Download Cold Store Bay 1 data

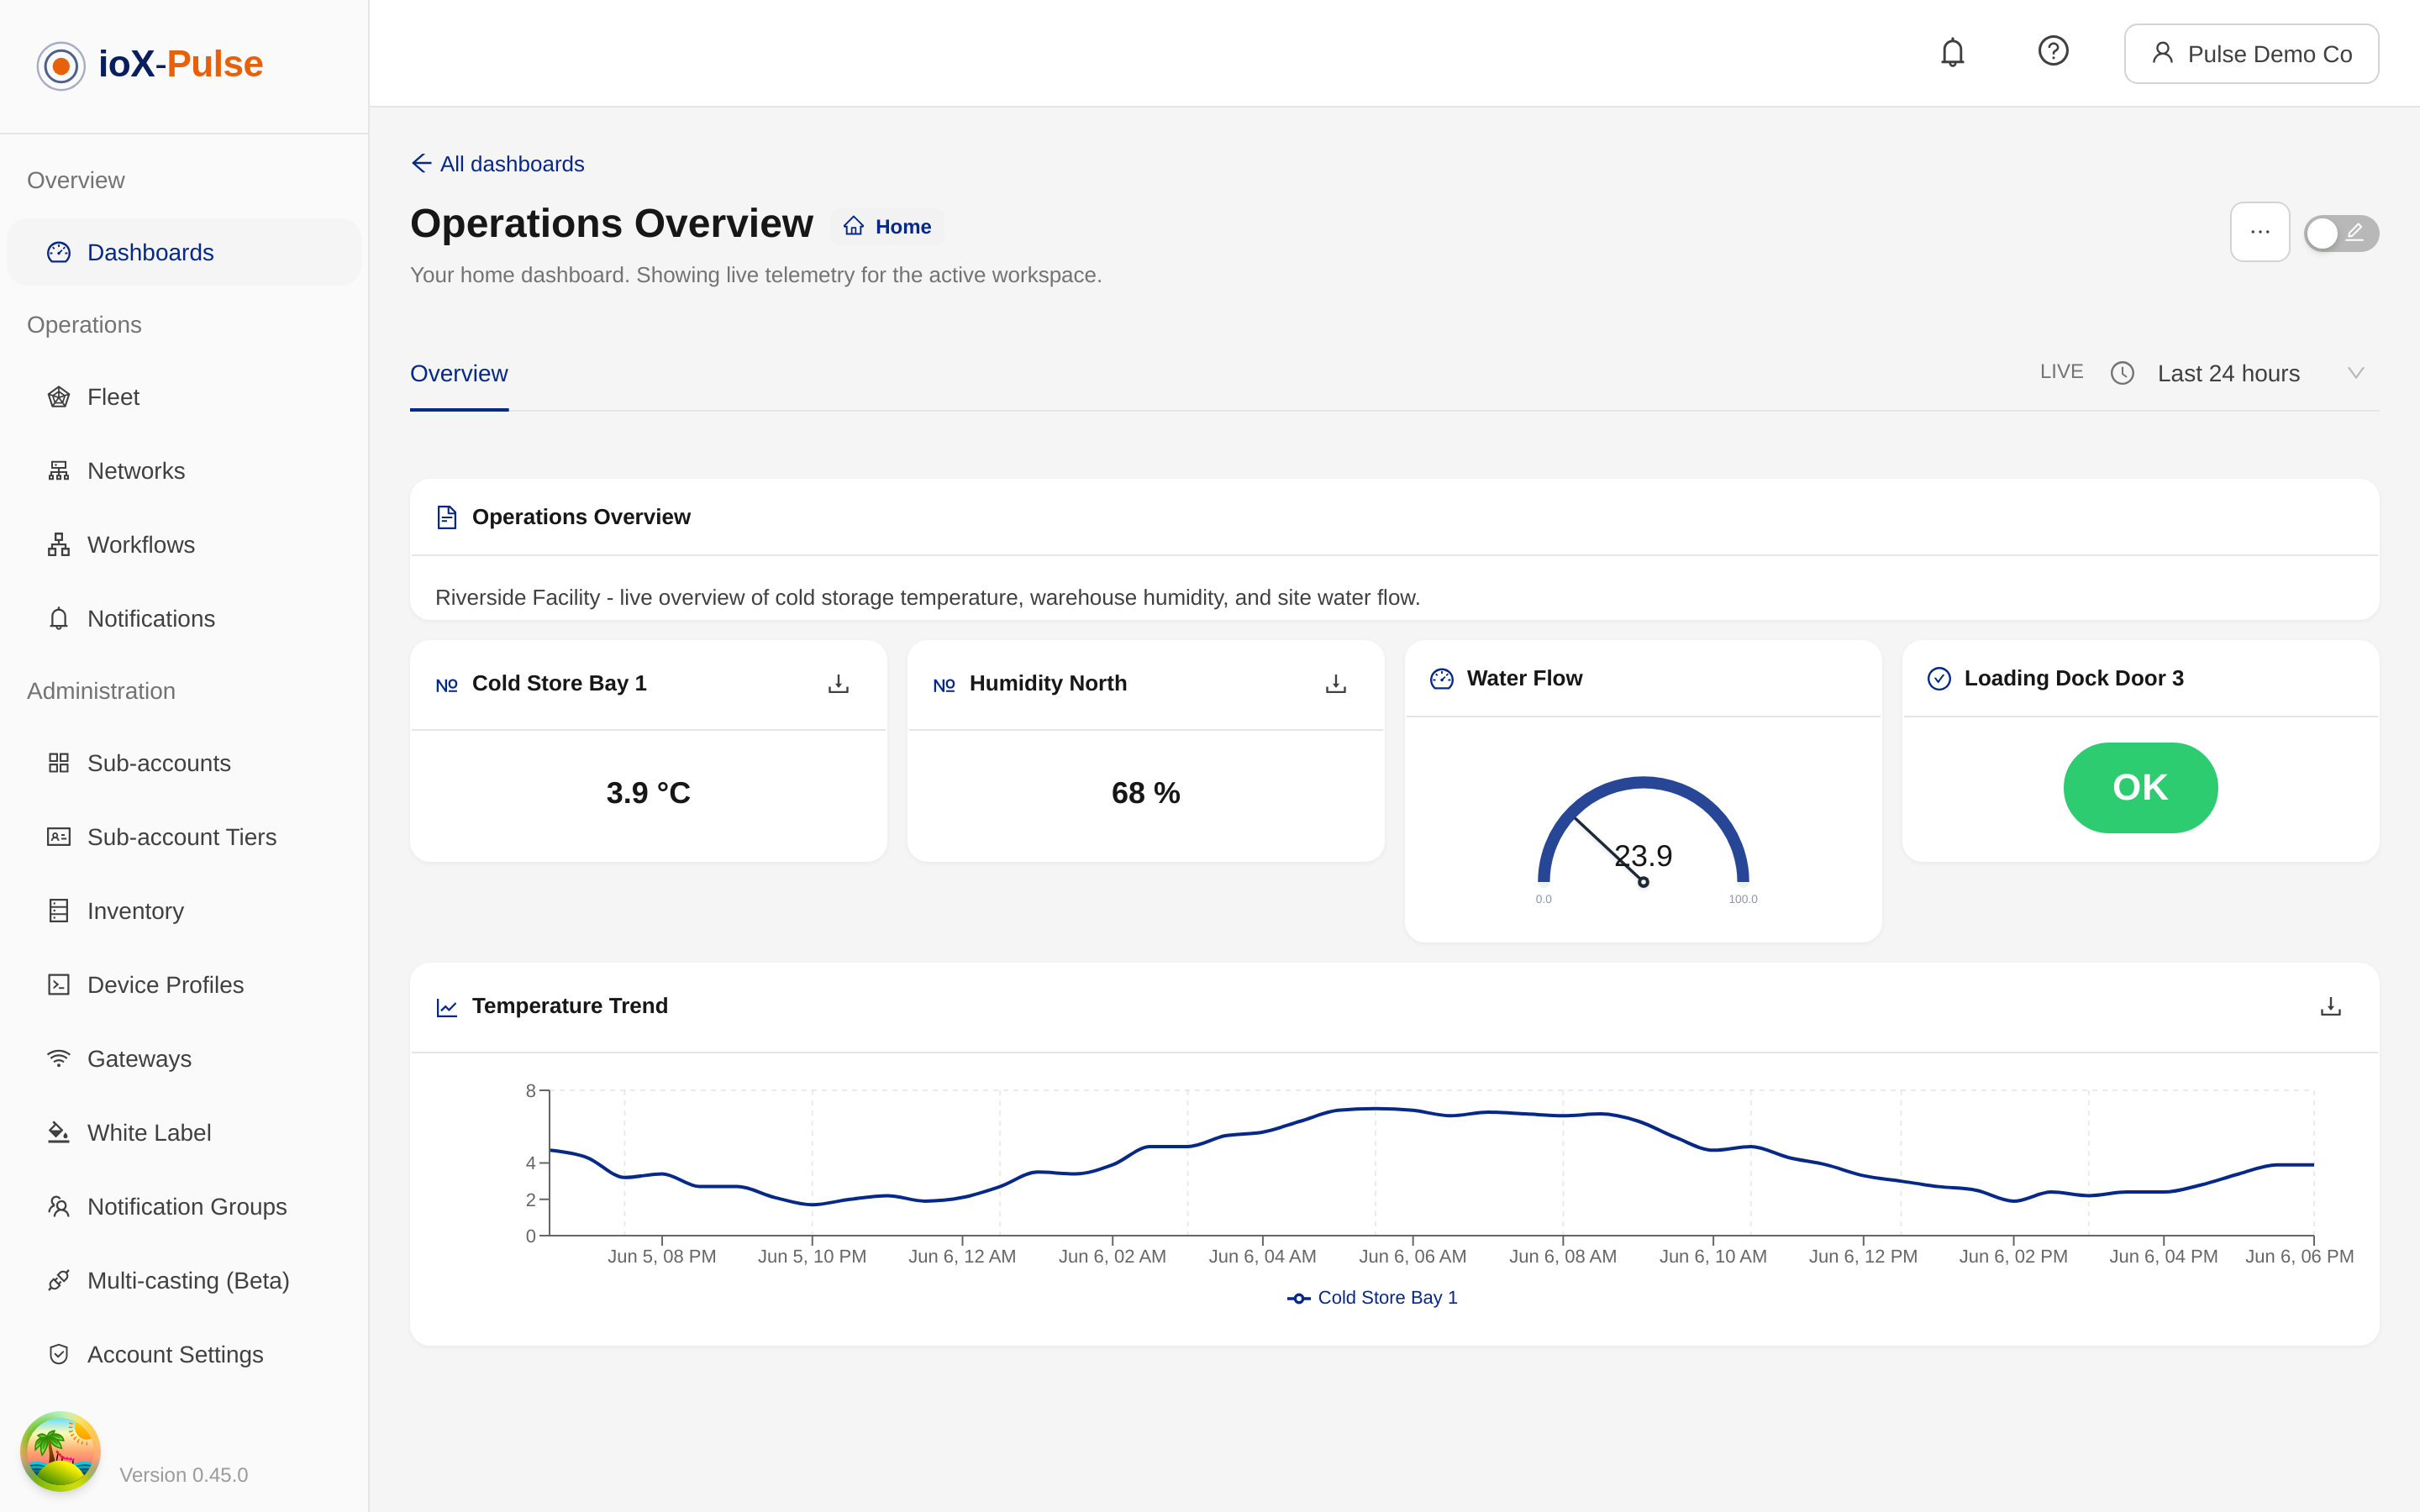[x=838, y=684]
